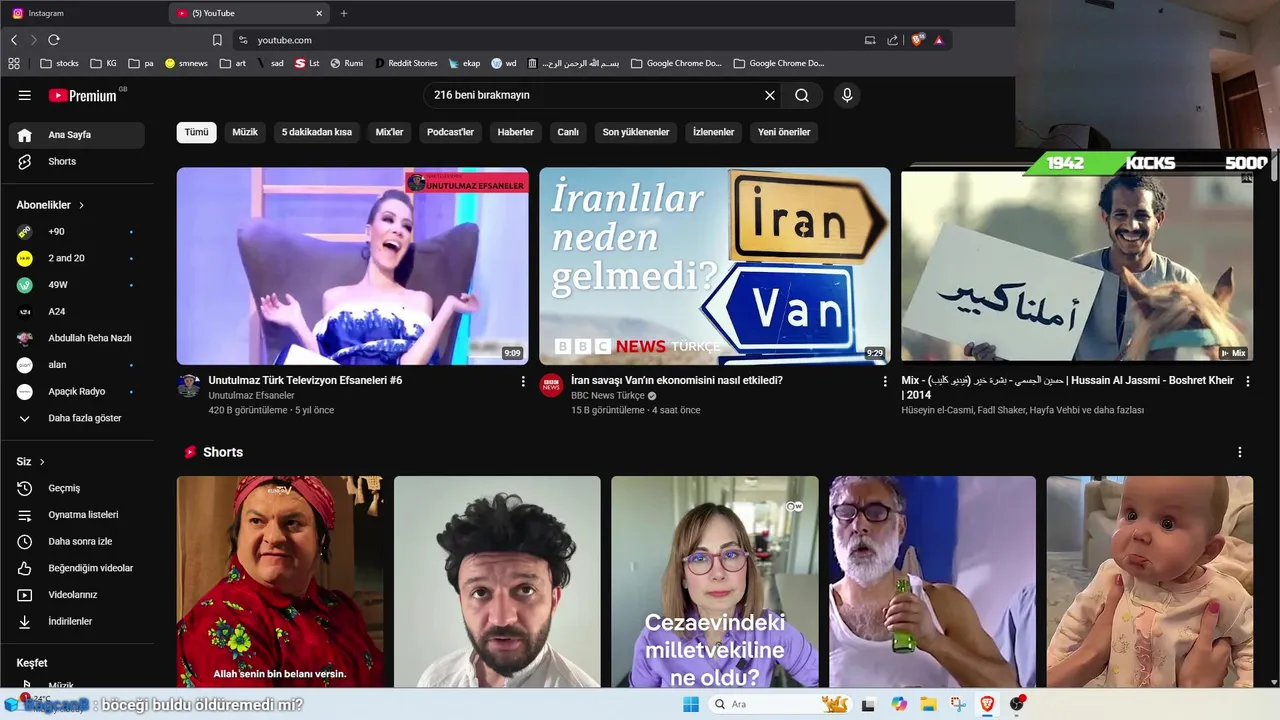Expand Abonelikler subscriptions chevron

[x=82, y=205]
